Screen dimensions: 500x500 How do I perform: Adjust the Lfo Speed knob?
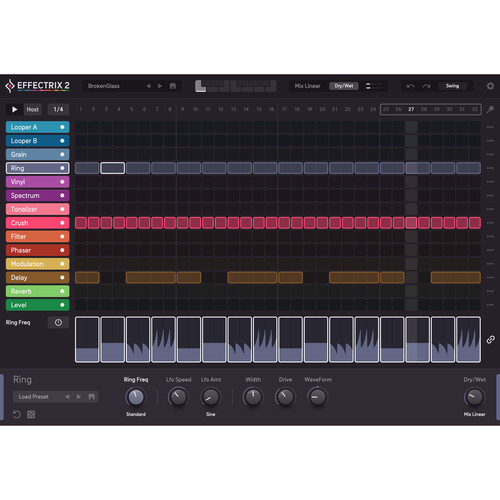pos(178,397)
